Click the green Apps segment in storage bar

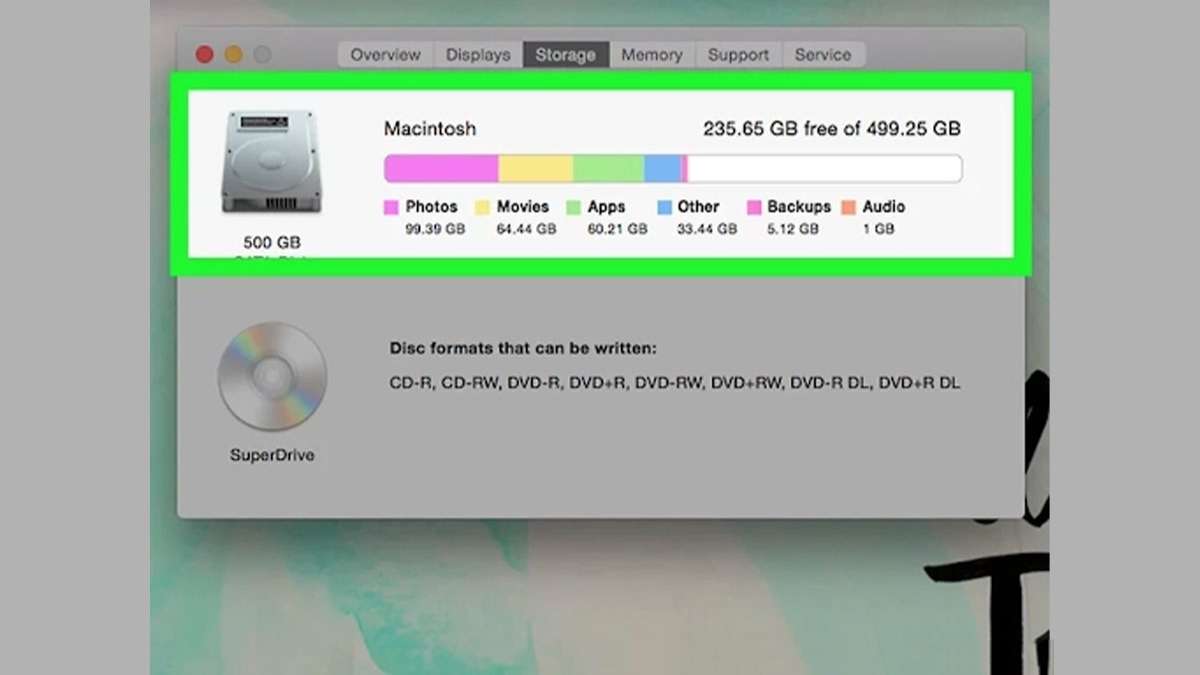608,168
